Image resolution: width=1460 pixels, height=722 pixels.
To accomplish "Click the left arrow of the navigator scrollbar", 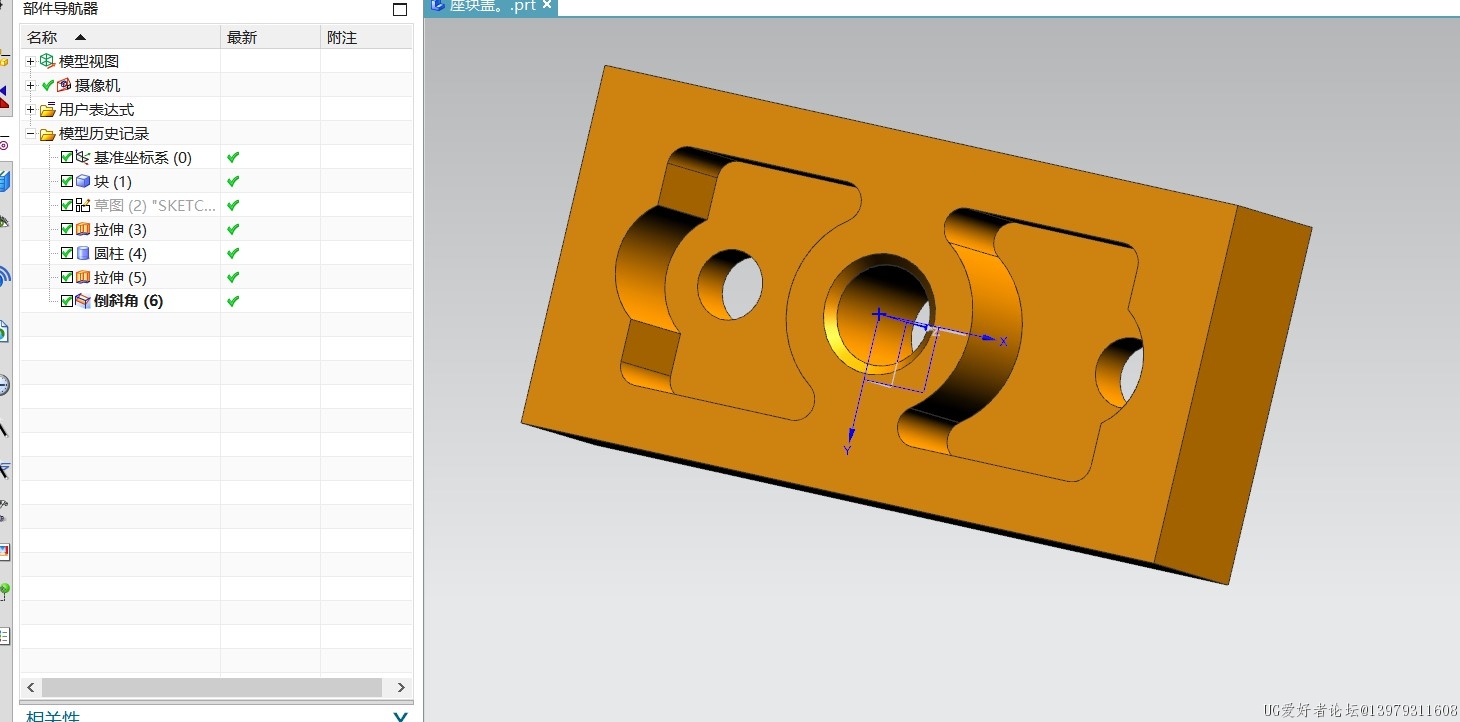I will (x=31, y=687).
